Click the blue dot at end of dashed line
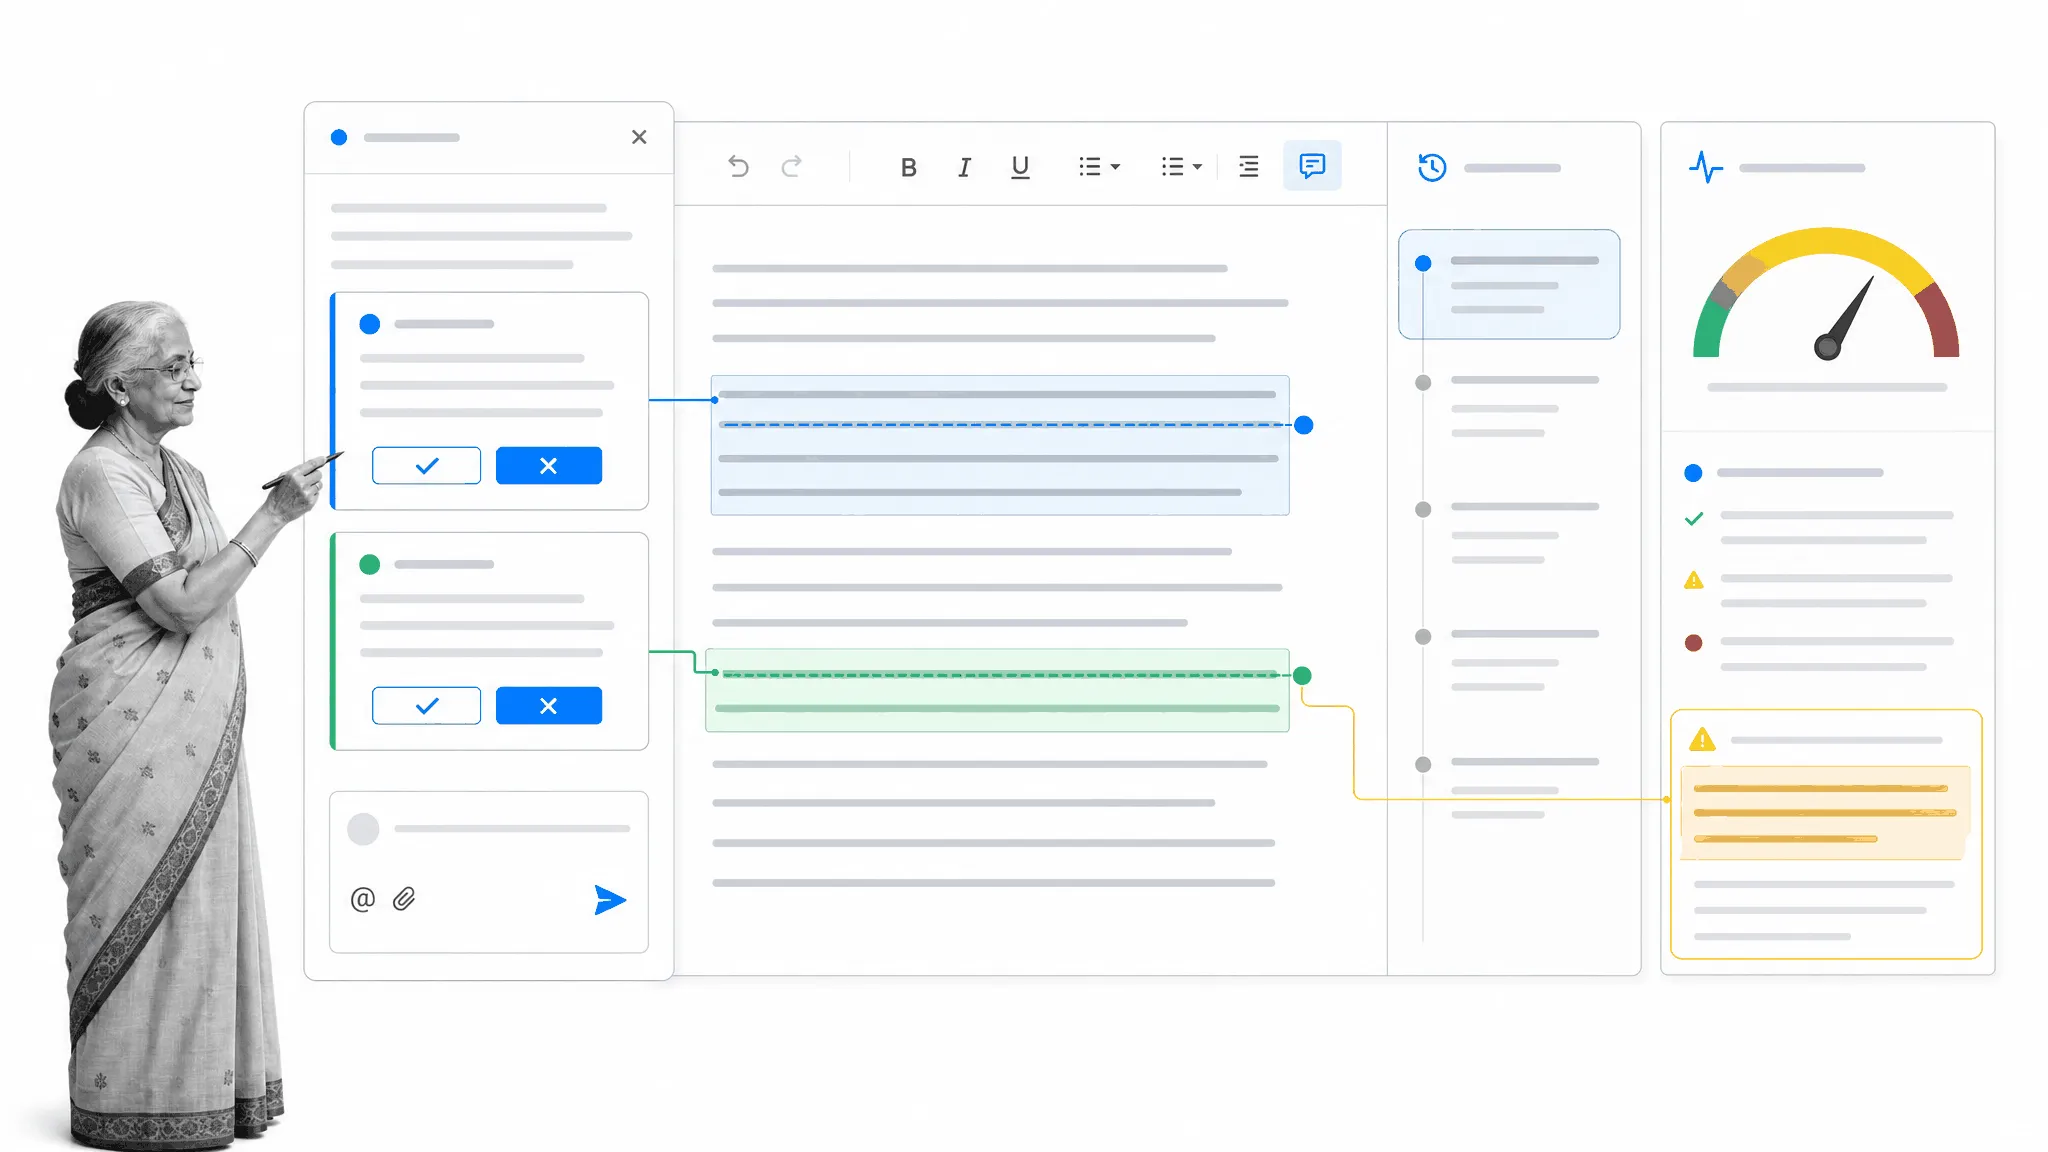2048x1152 pixels. (1304, 425)
